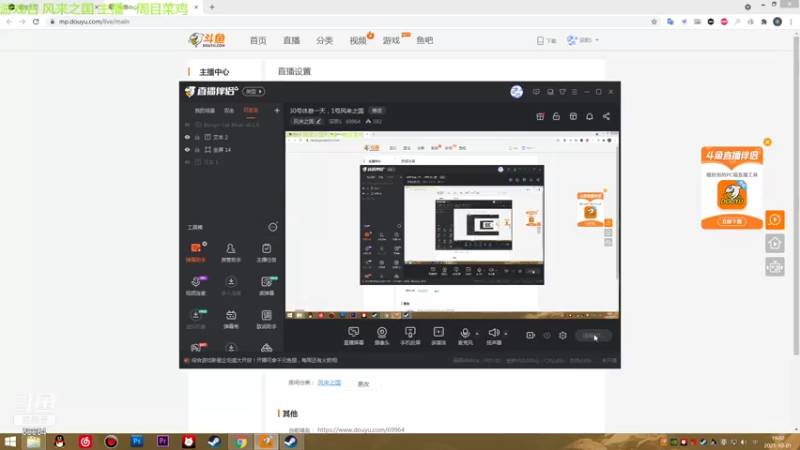This screenshot has height=450, width=800.
Task: Click the start streaming button in companion
Action: click(x=593, y=335)
